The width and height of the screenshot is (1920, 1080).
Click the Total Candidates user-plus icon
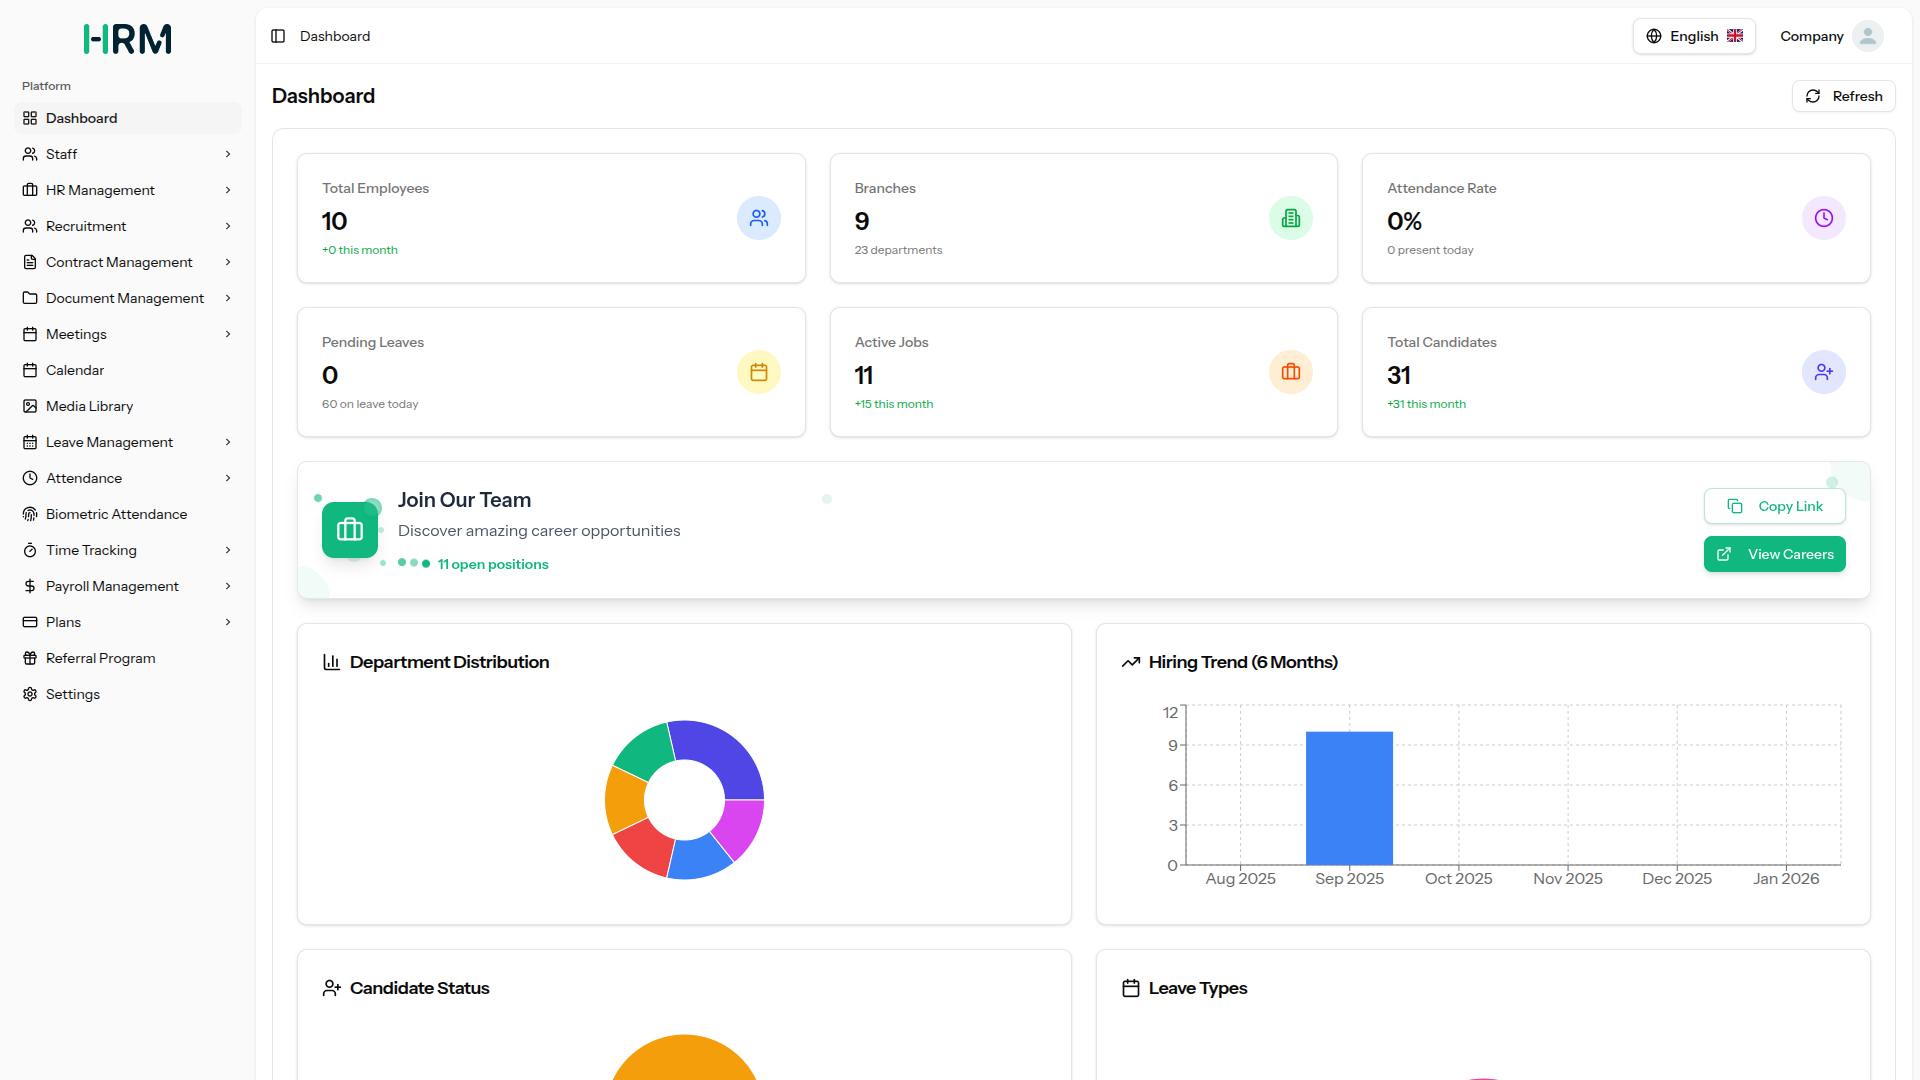point(1823,372)
